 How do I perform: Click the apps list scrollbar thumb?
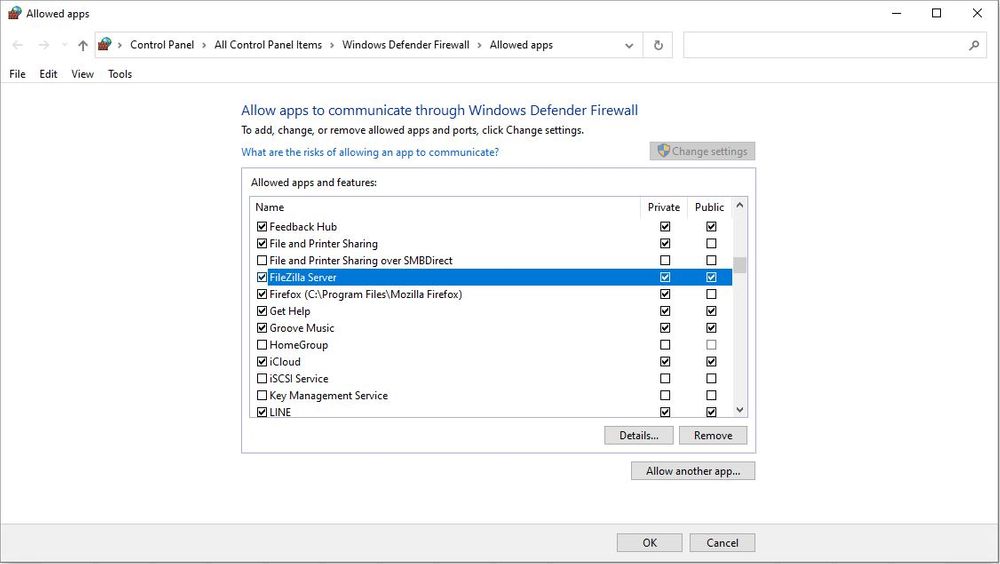(740, 265)
